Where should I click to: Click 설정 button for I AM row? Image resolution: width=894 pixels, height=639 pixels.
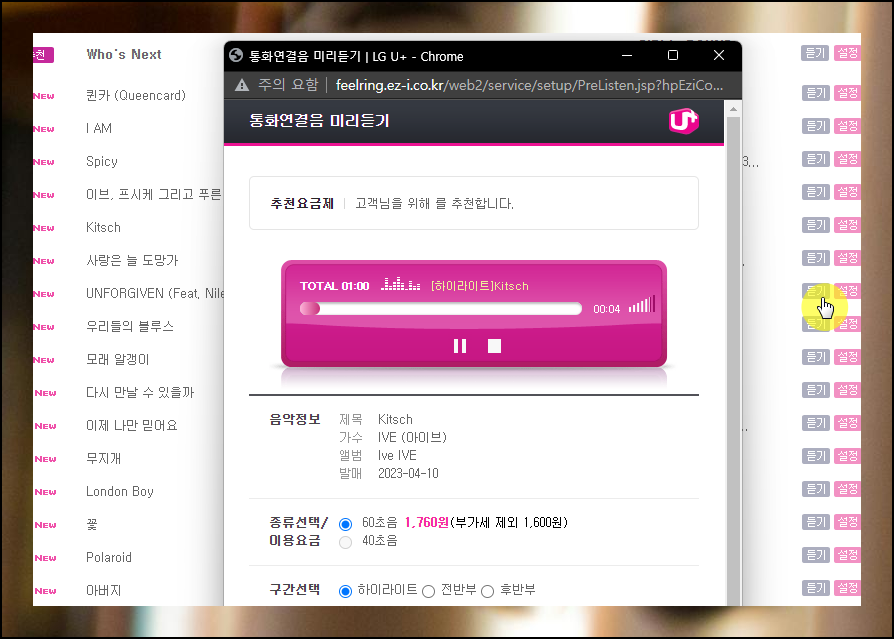click(847, 125)
